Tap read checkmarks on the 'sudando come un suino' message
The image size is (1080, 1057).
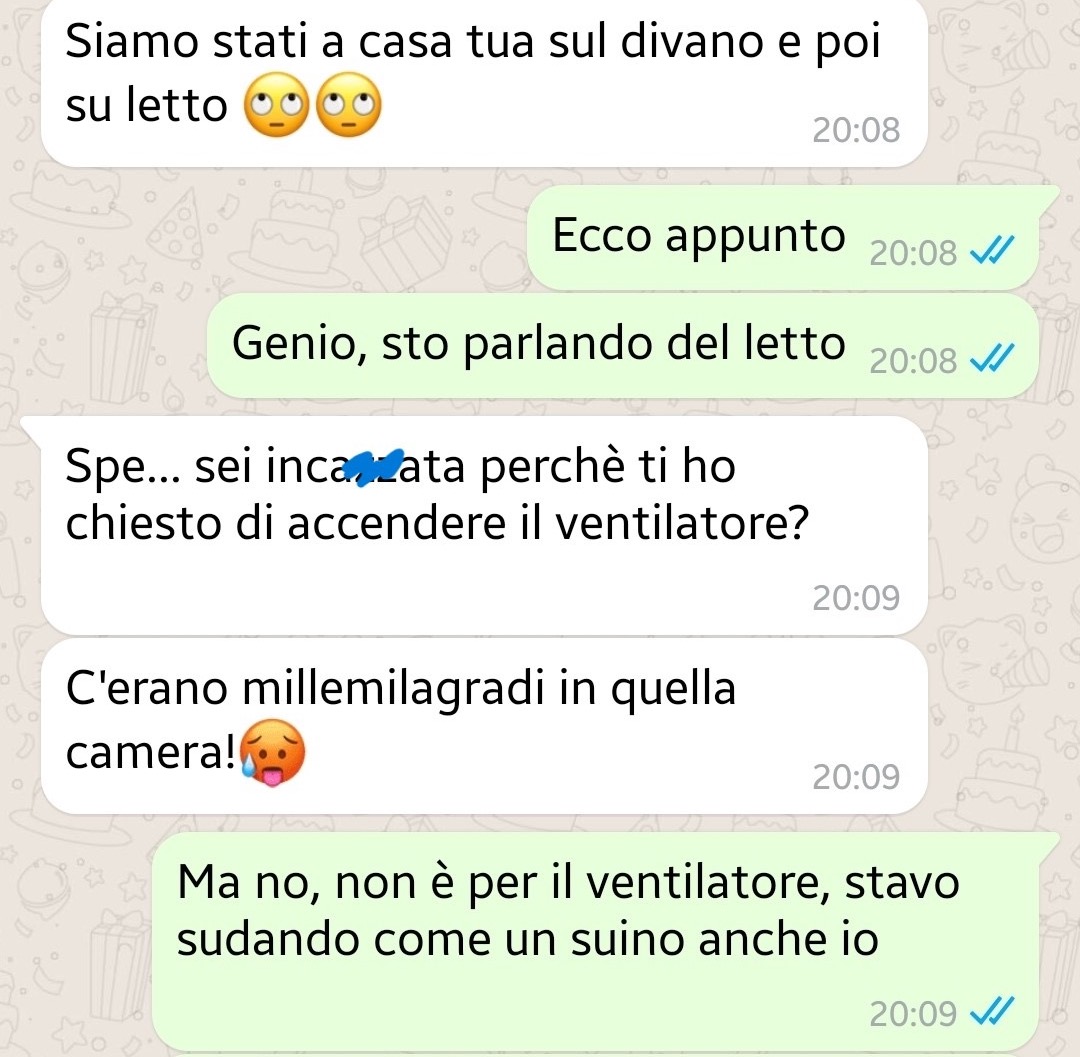[x=992, y=1011]
